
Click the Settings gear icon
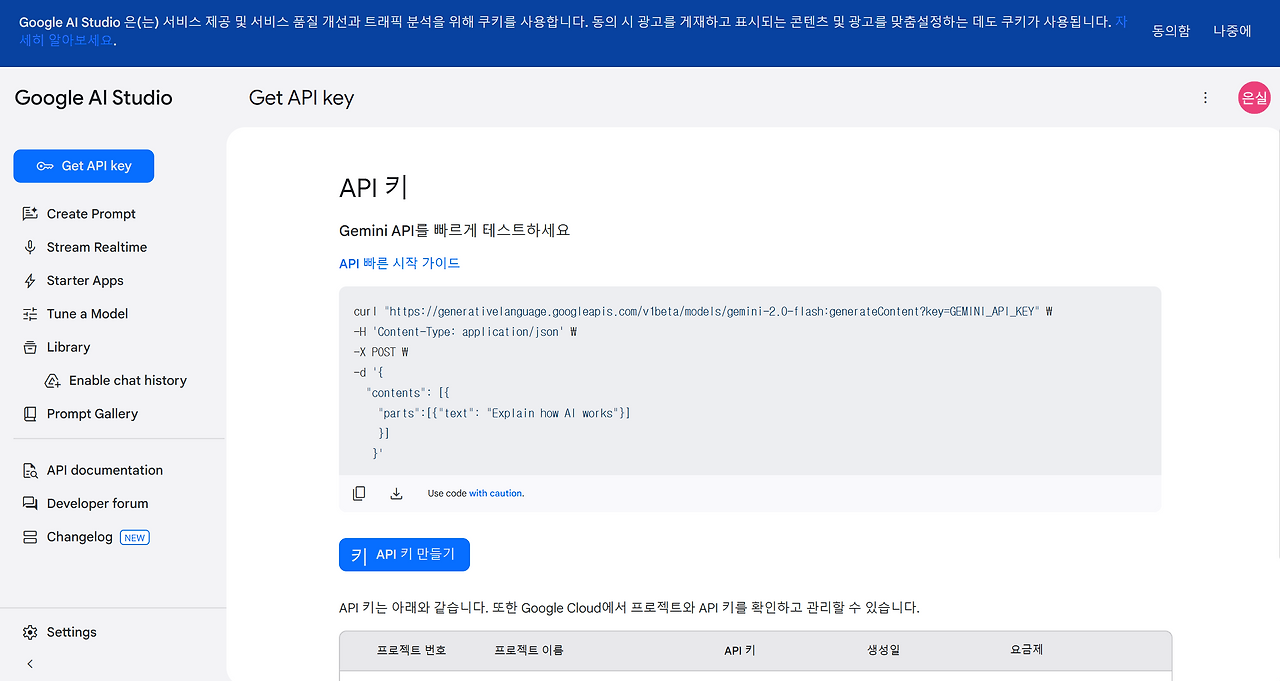pos(30,632)
